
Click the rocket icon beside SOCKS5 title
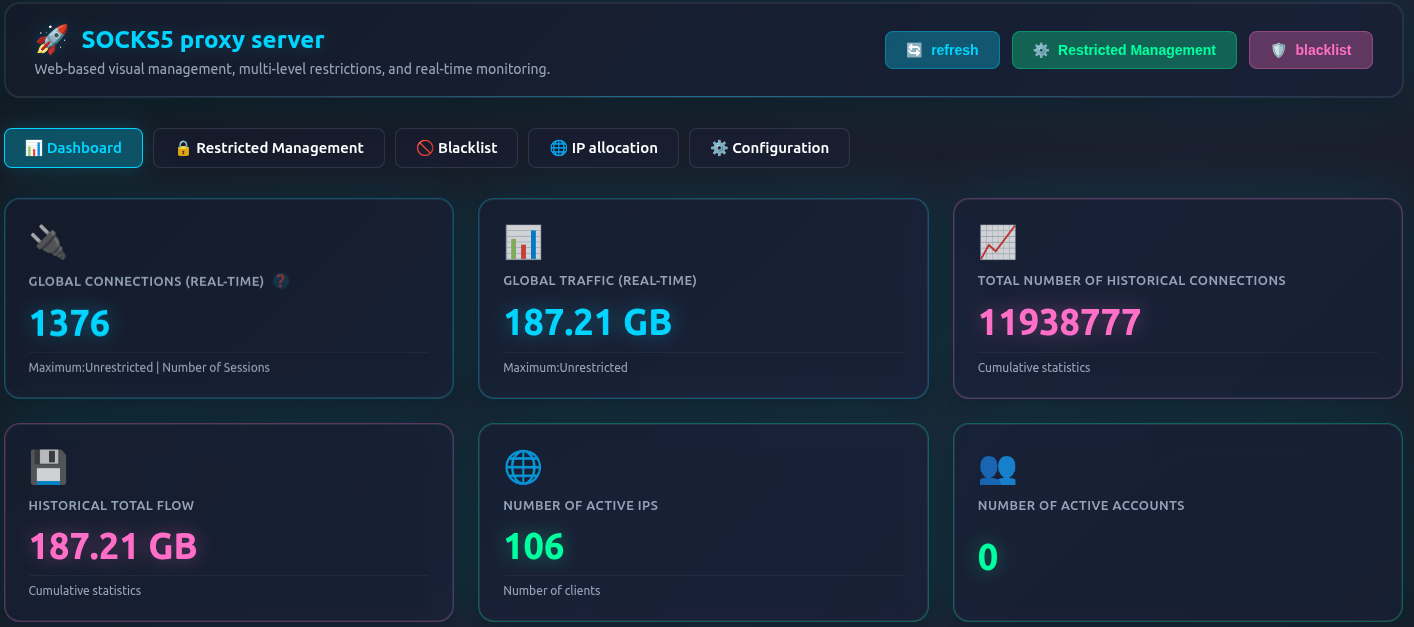[x=51, y=40]
